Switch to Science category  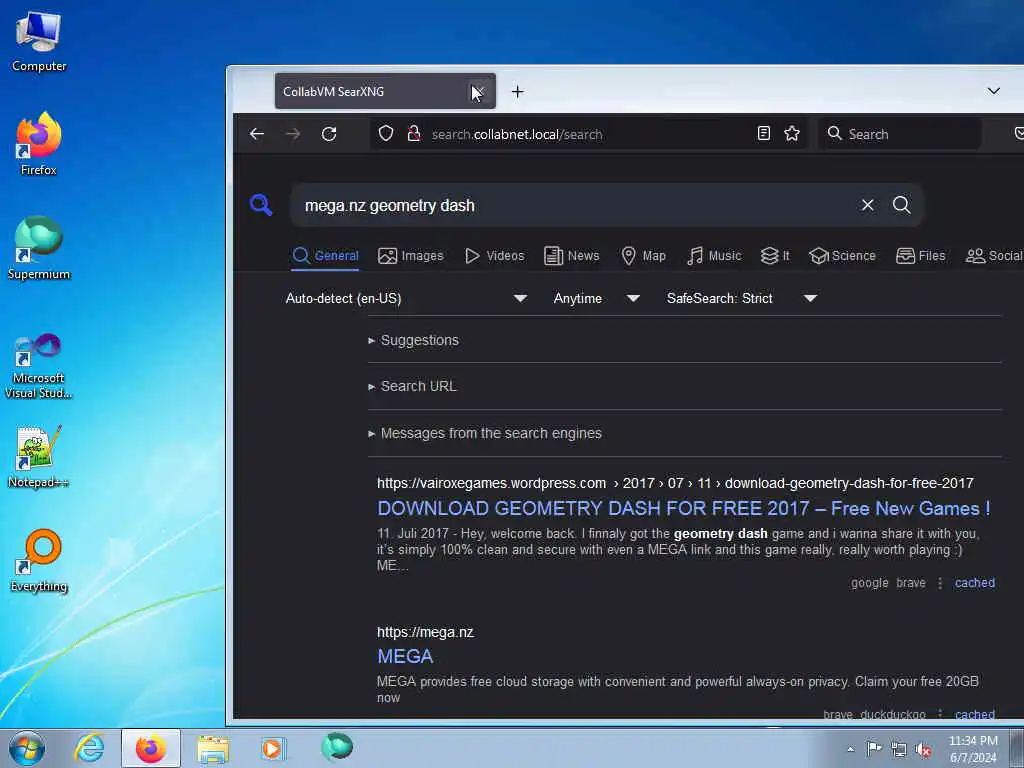[842, 255]
